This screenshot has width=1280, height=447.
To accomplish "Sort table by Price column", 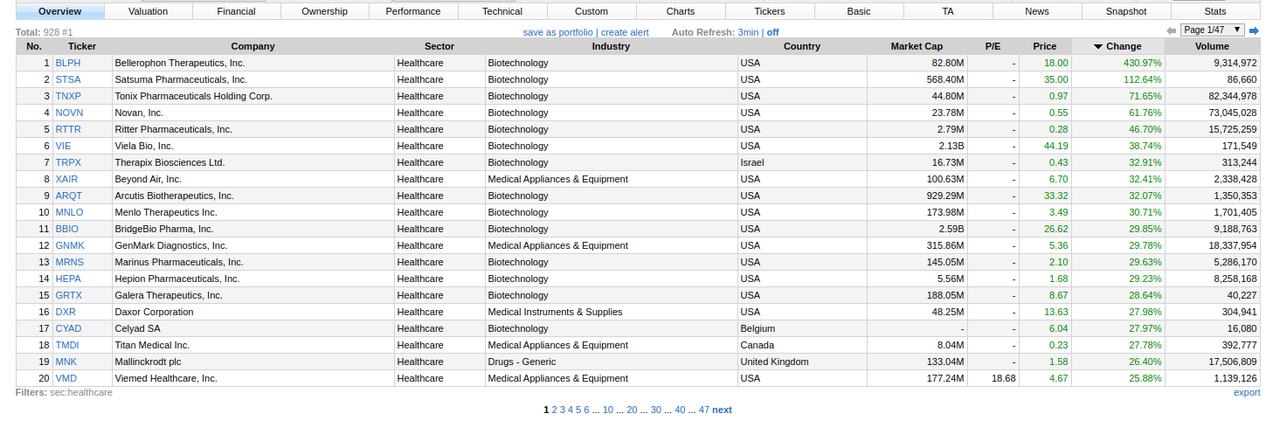I will click(1045, 46).
